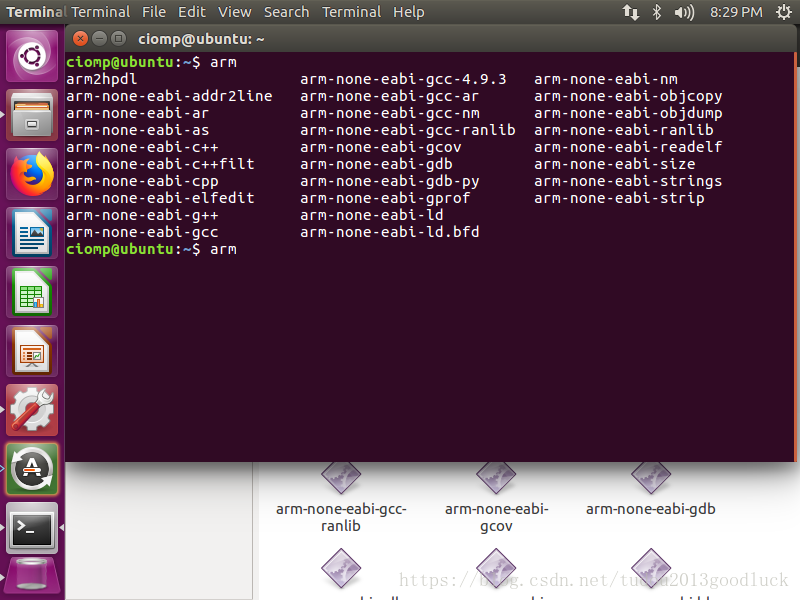Viewport: 800px width, 600px height.
Task: Open the File menu
Action: [x=154, y=12]
